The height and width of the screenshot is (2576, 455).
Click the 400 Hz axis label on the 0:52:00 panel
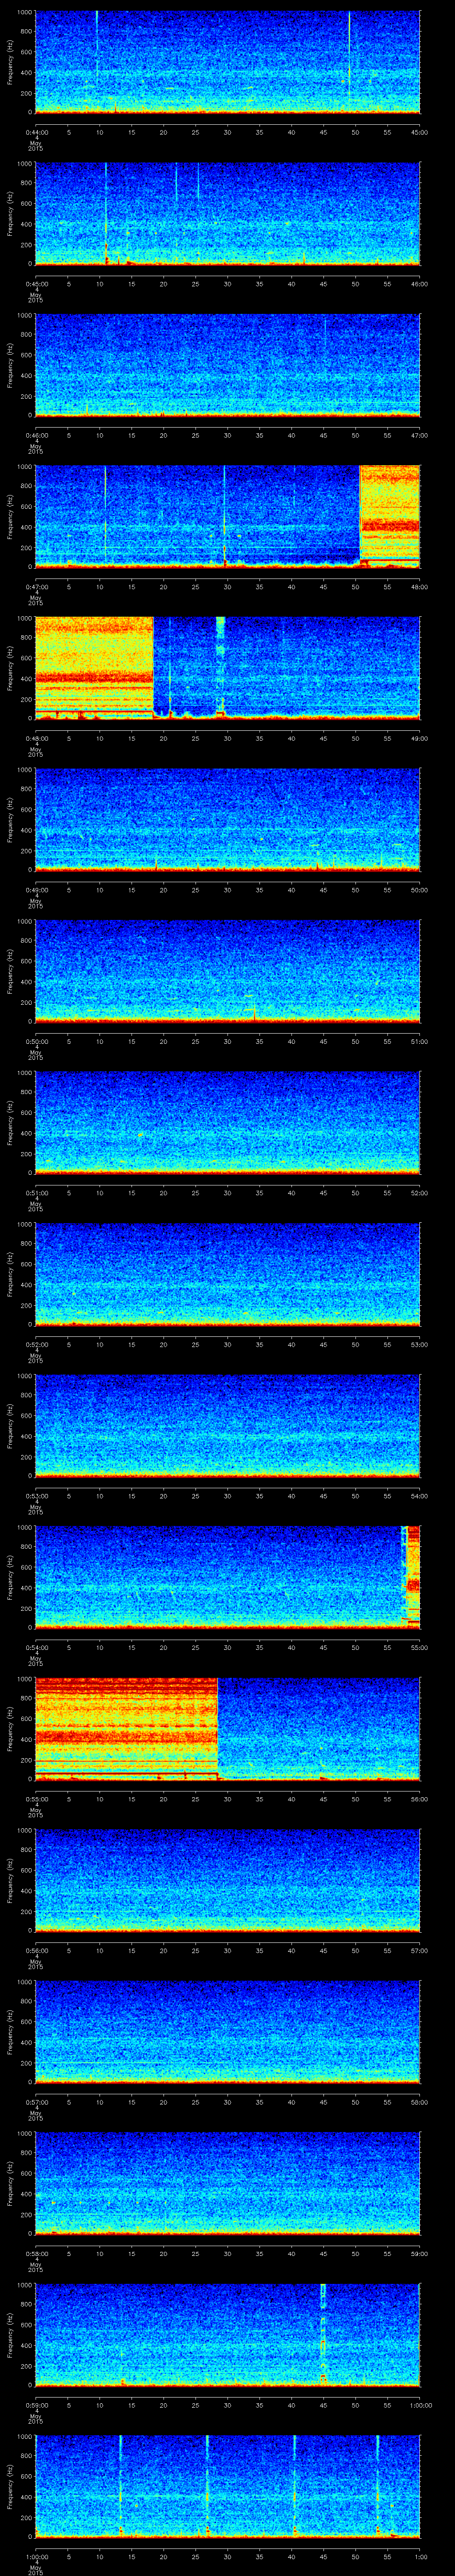click(x=27, y=1285)
